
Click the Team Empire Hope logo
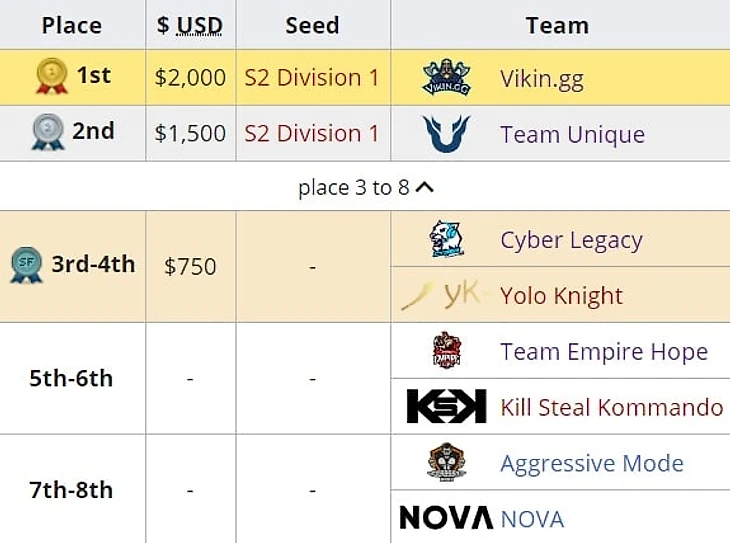446,351
